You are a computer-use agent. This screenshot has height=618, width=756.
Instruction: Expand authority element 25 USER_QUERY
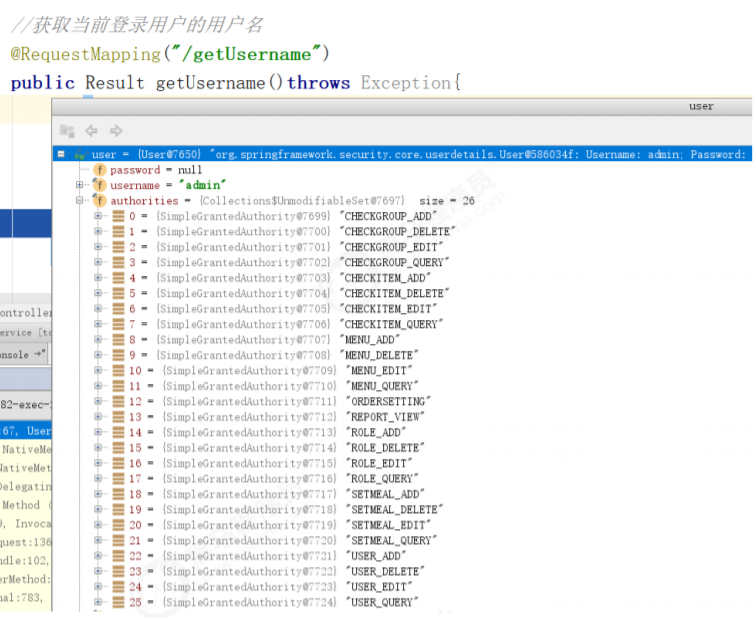coord(98,602)
